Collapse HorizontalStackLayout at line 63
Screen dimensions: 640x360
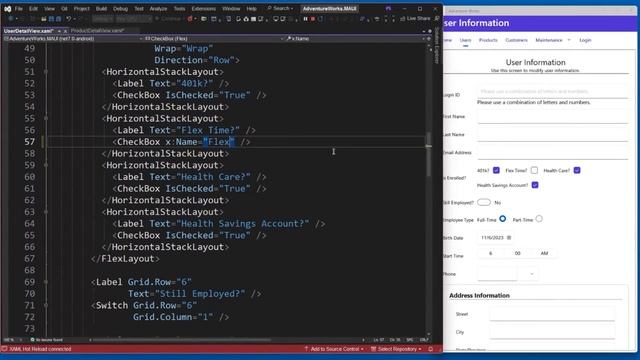click(x=46, y=212)
